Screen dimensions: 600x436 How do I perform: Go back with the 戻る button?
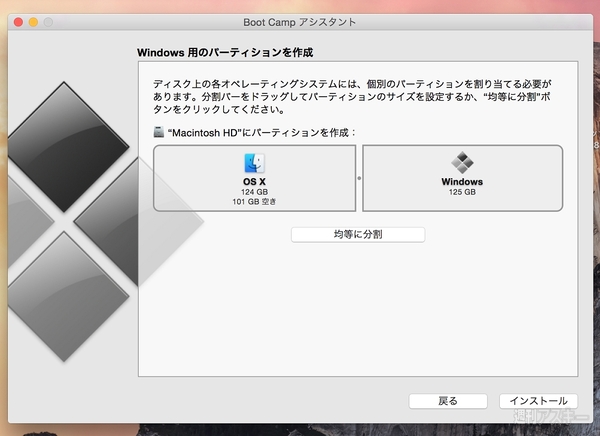click(x=448, y=401)
